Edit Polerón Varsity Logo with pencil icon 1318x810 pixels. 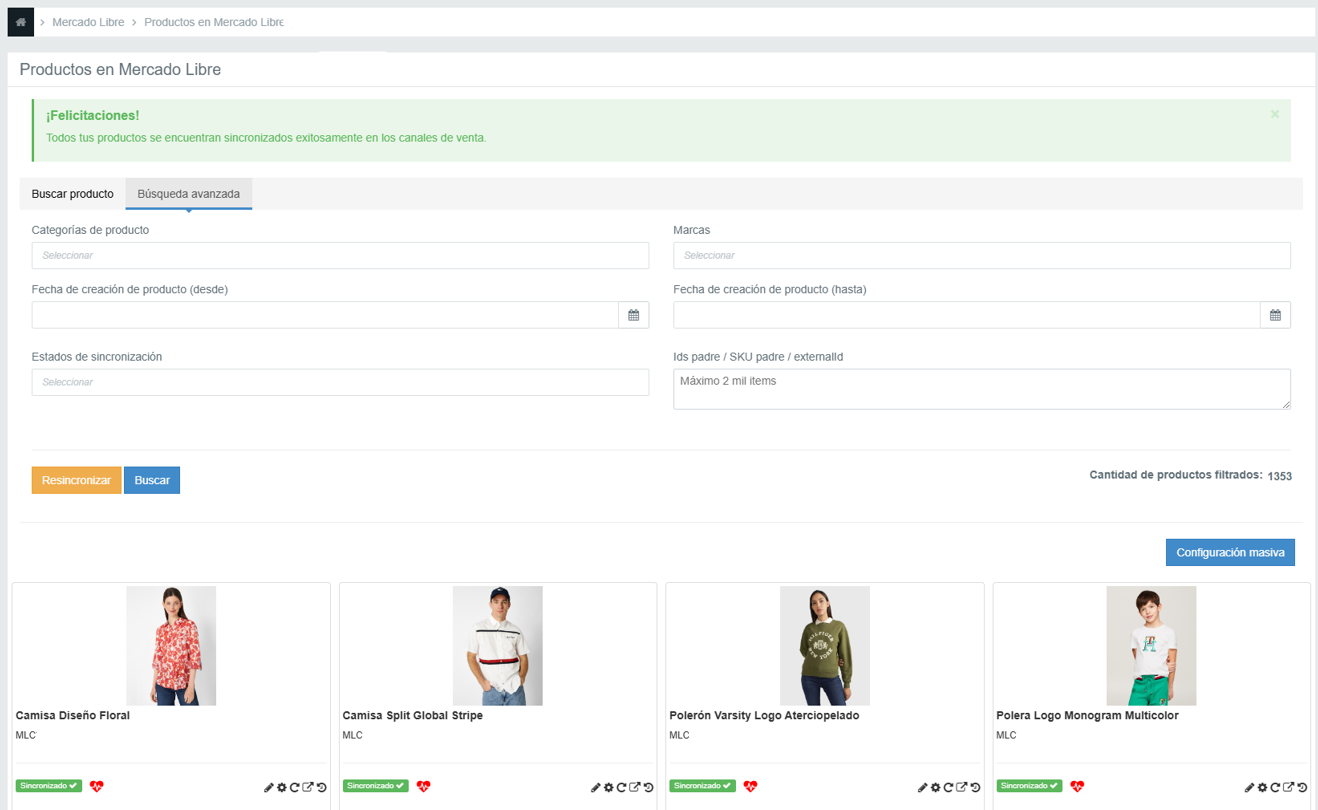(x=923, y=788)
